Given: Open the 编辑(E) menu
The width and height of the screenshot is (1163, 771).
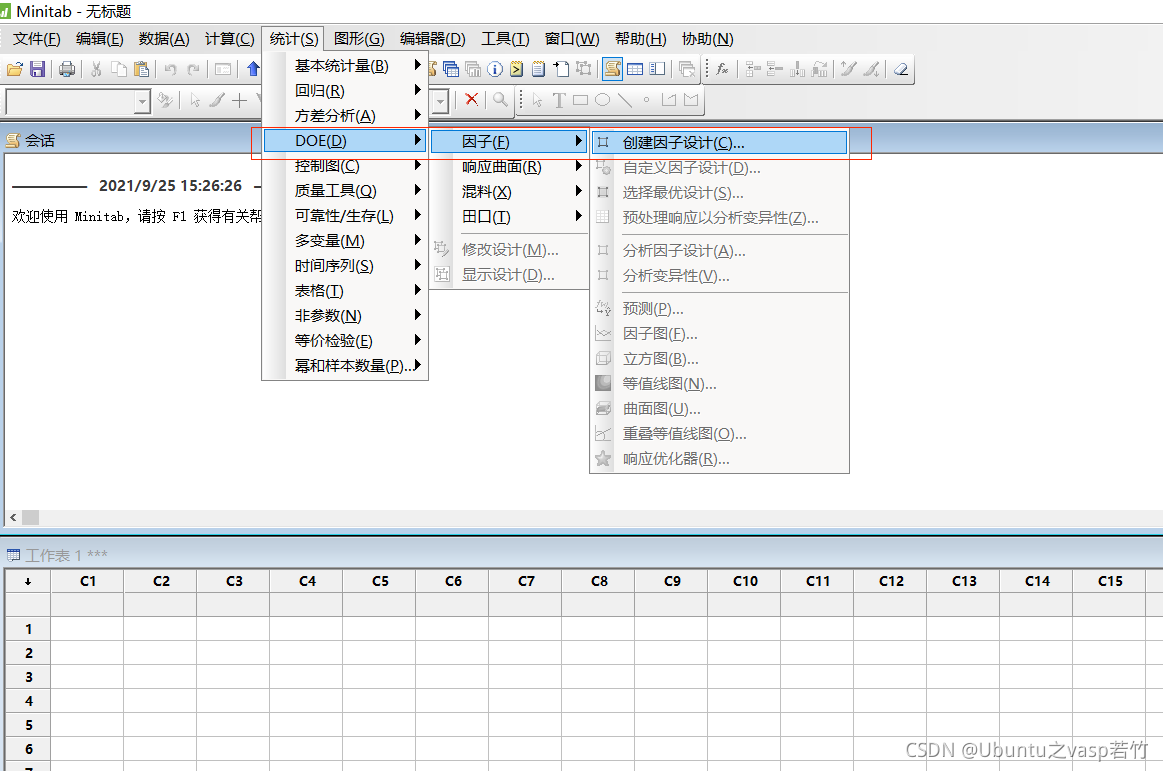Looking at the screenshot, I should (99, 39).
